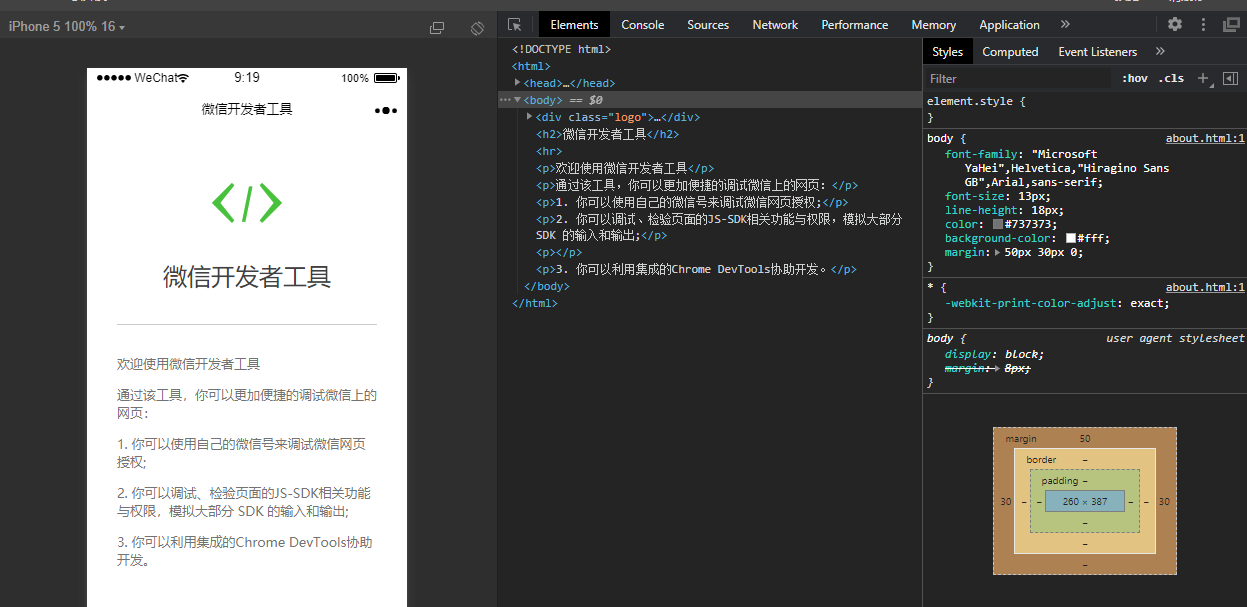Open DevTools settings gear

pos(1175,25)
